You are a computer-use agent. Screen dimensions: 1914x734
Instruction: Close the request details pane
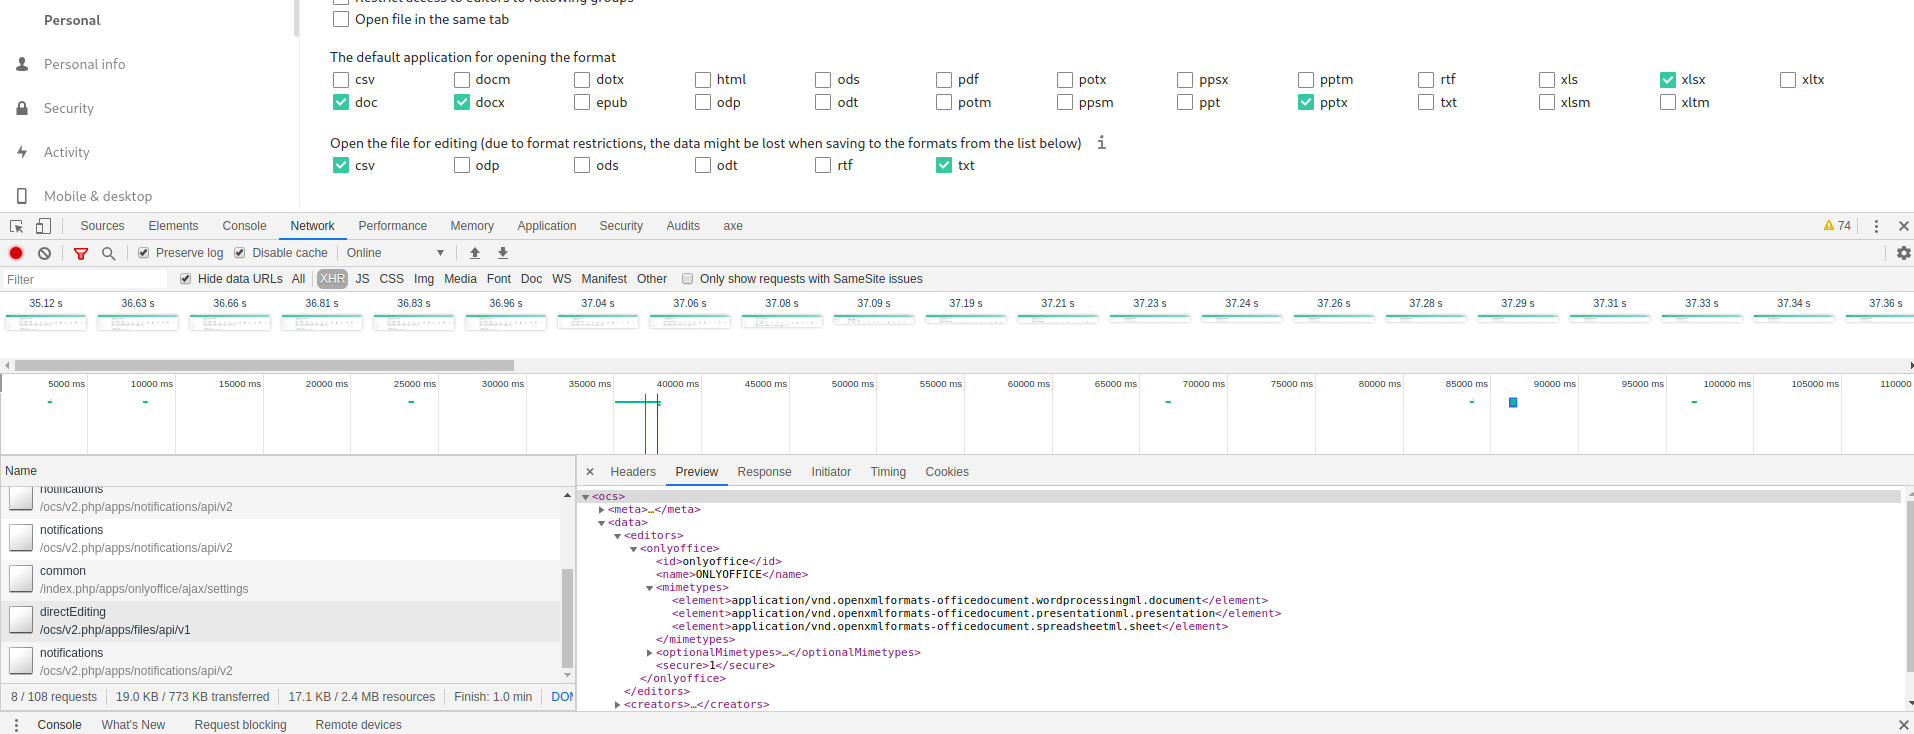click(590, 472)
